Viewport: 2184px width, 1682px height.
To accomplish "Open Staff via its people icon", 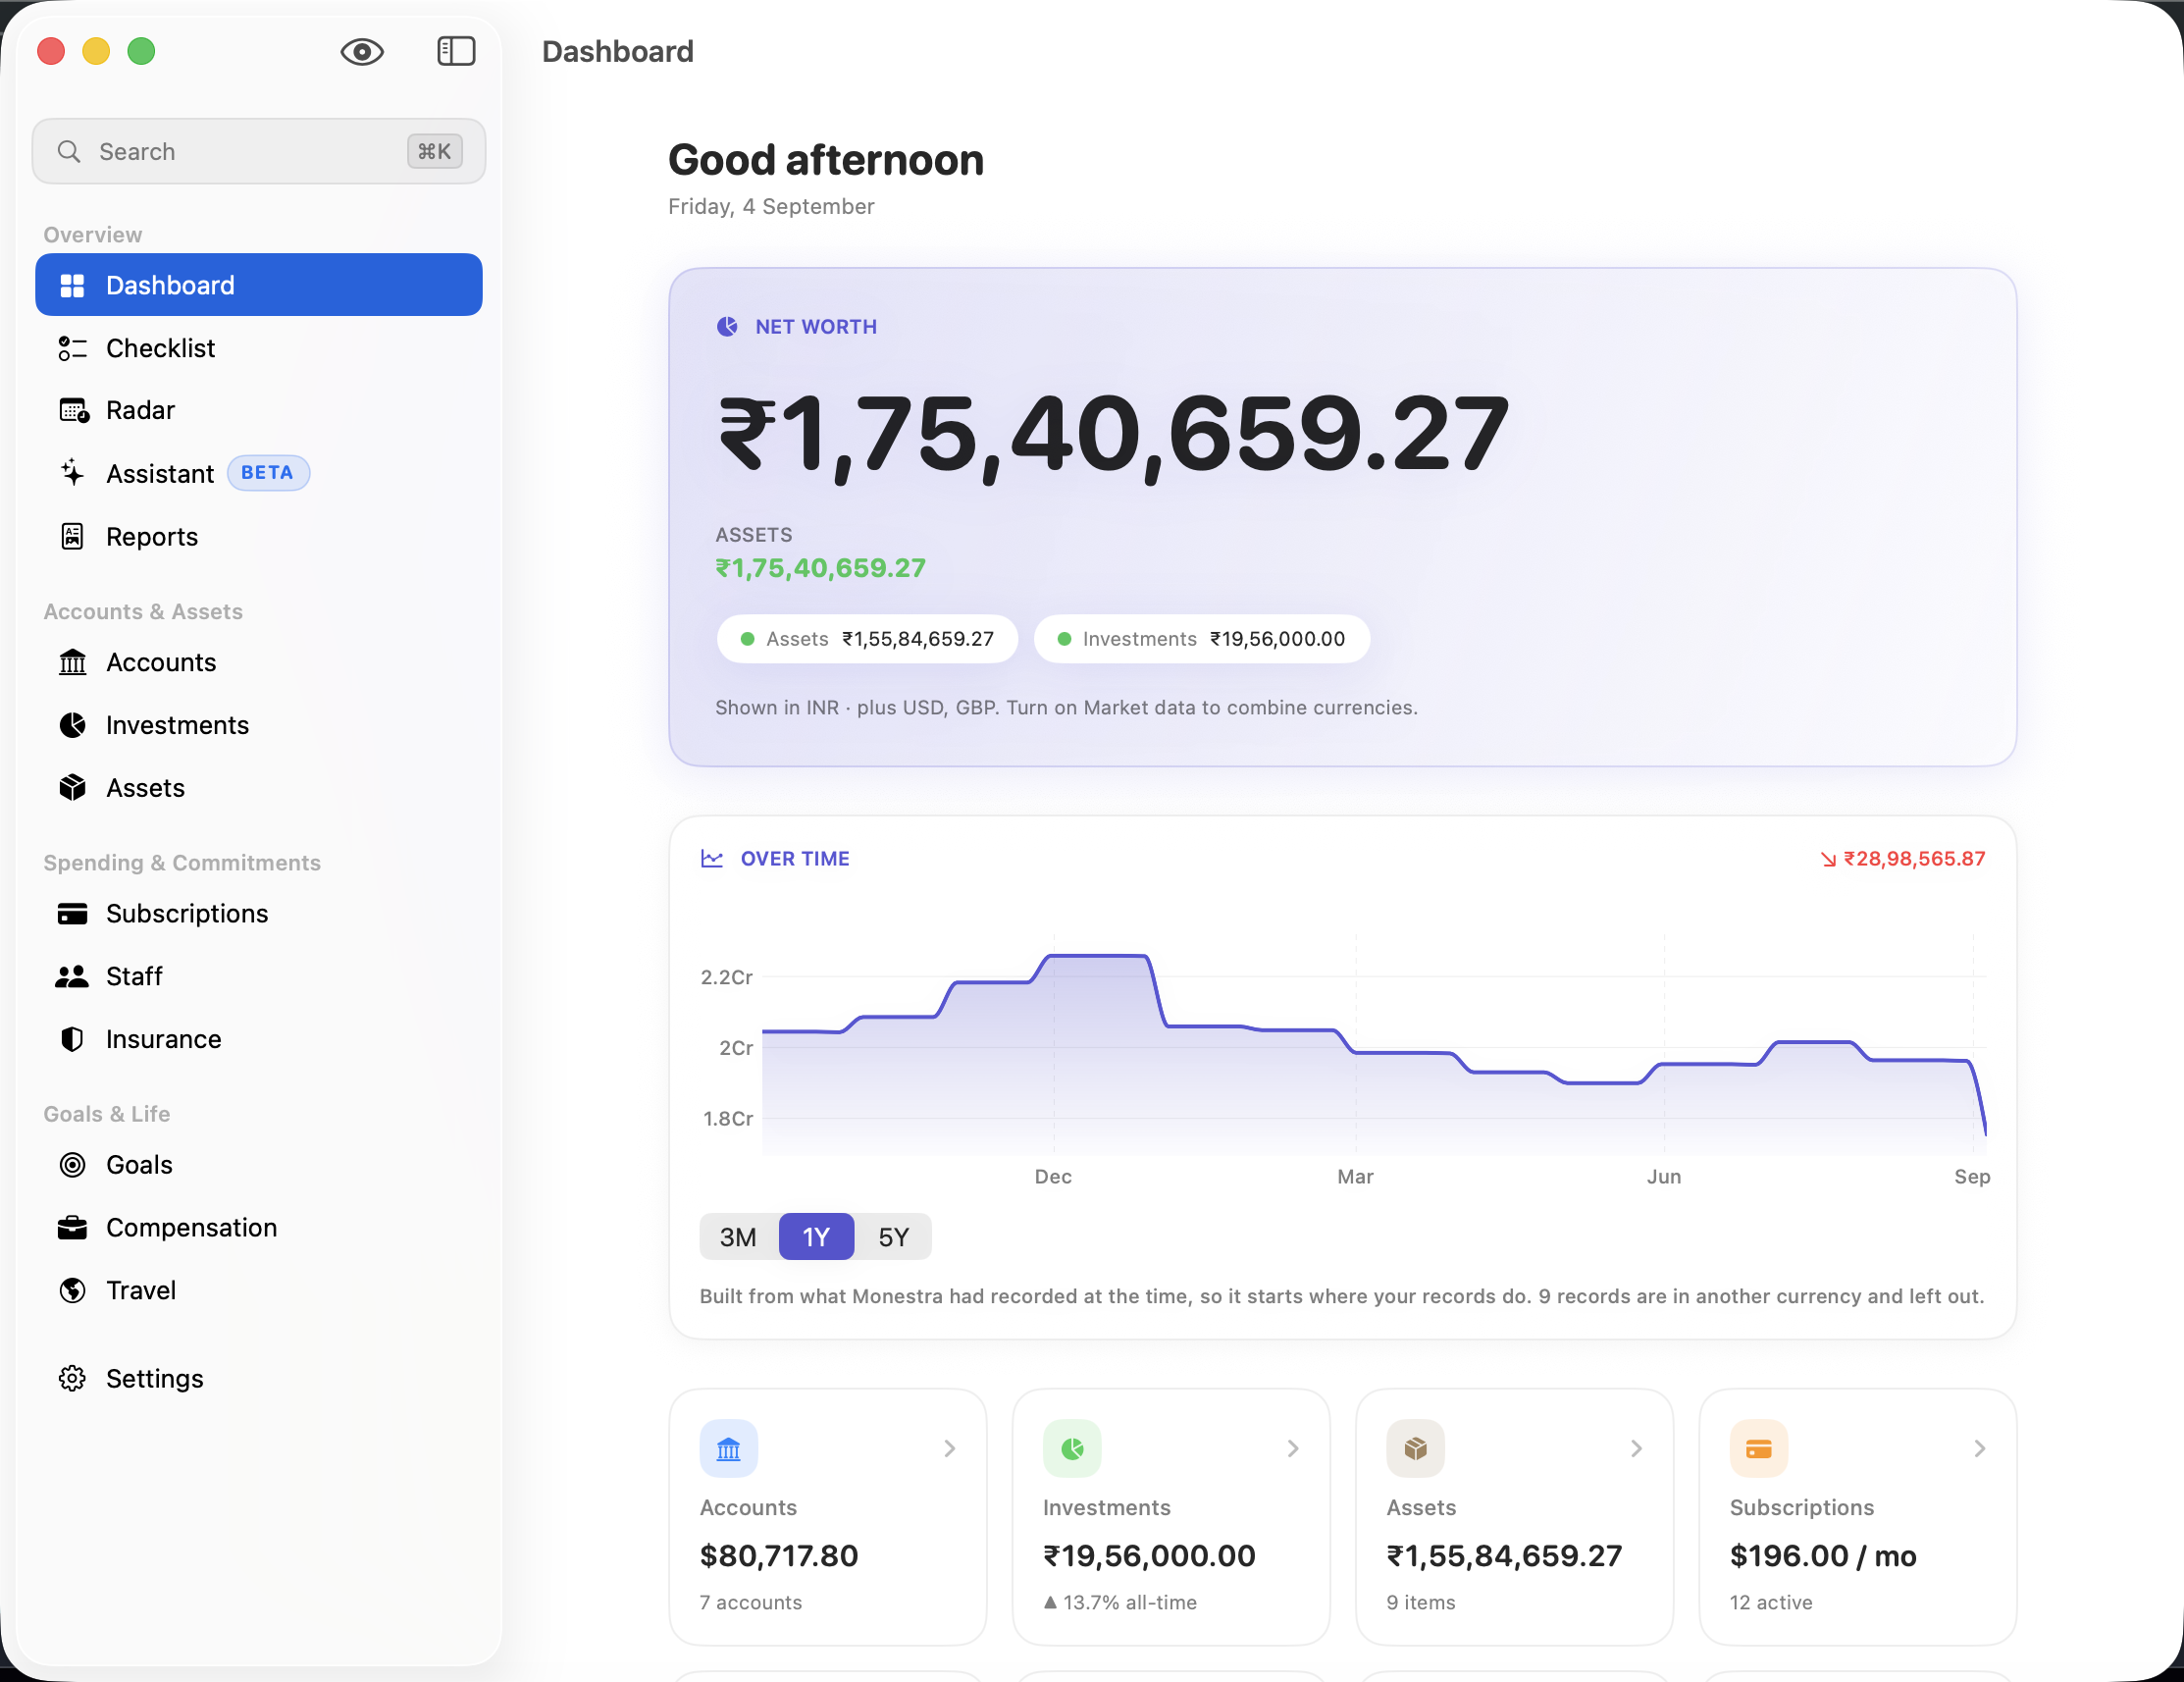I will point(72,976).
